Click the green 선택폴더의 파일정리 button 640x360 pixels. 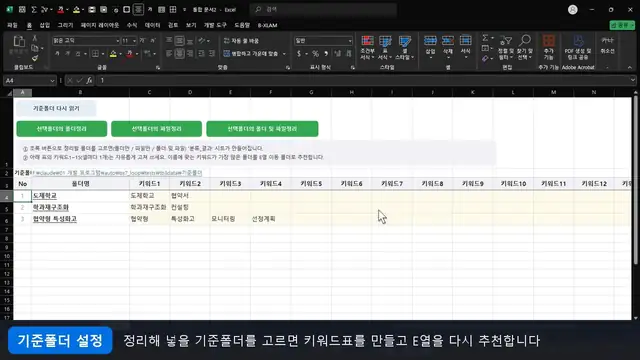point(156,129)
